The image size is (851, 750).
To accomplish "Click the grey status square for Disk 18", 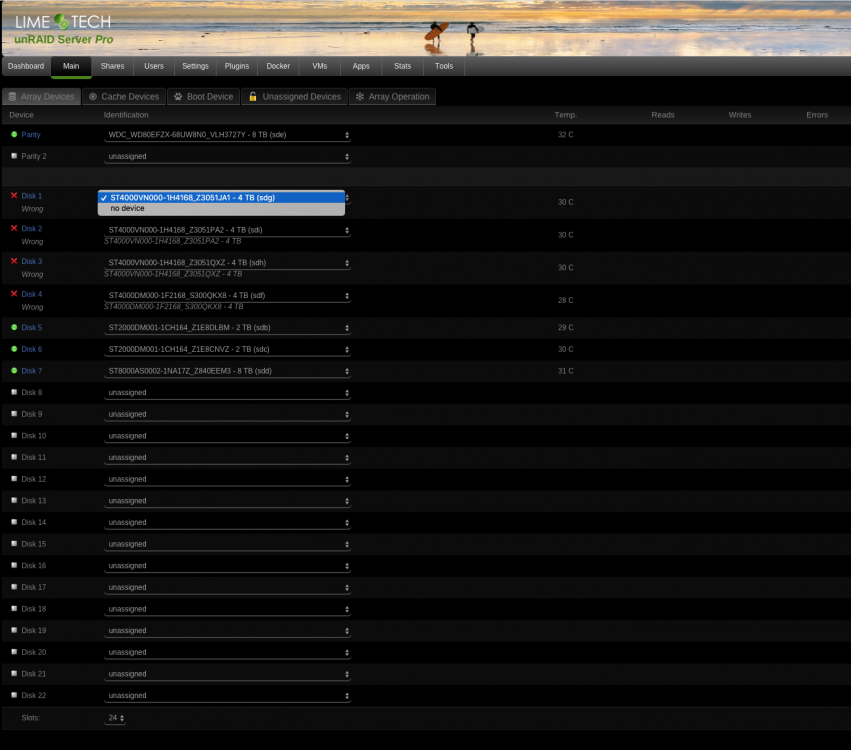I will pyautogui.click(x=14, y=608).
